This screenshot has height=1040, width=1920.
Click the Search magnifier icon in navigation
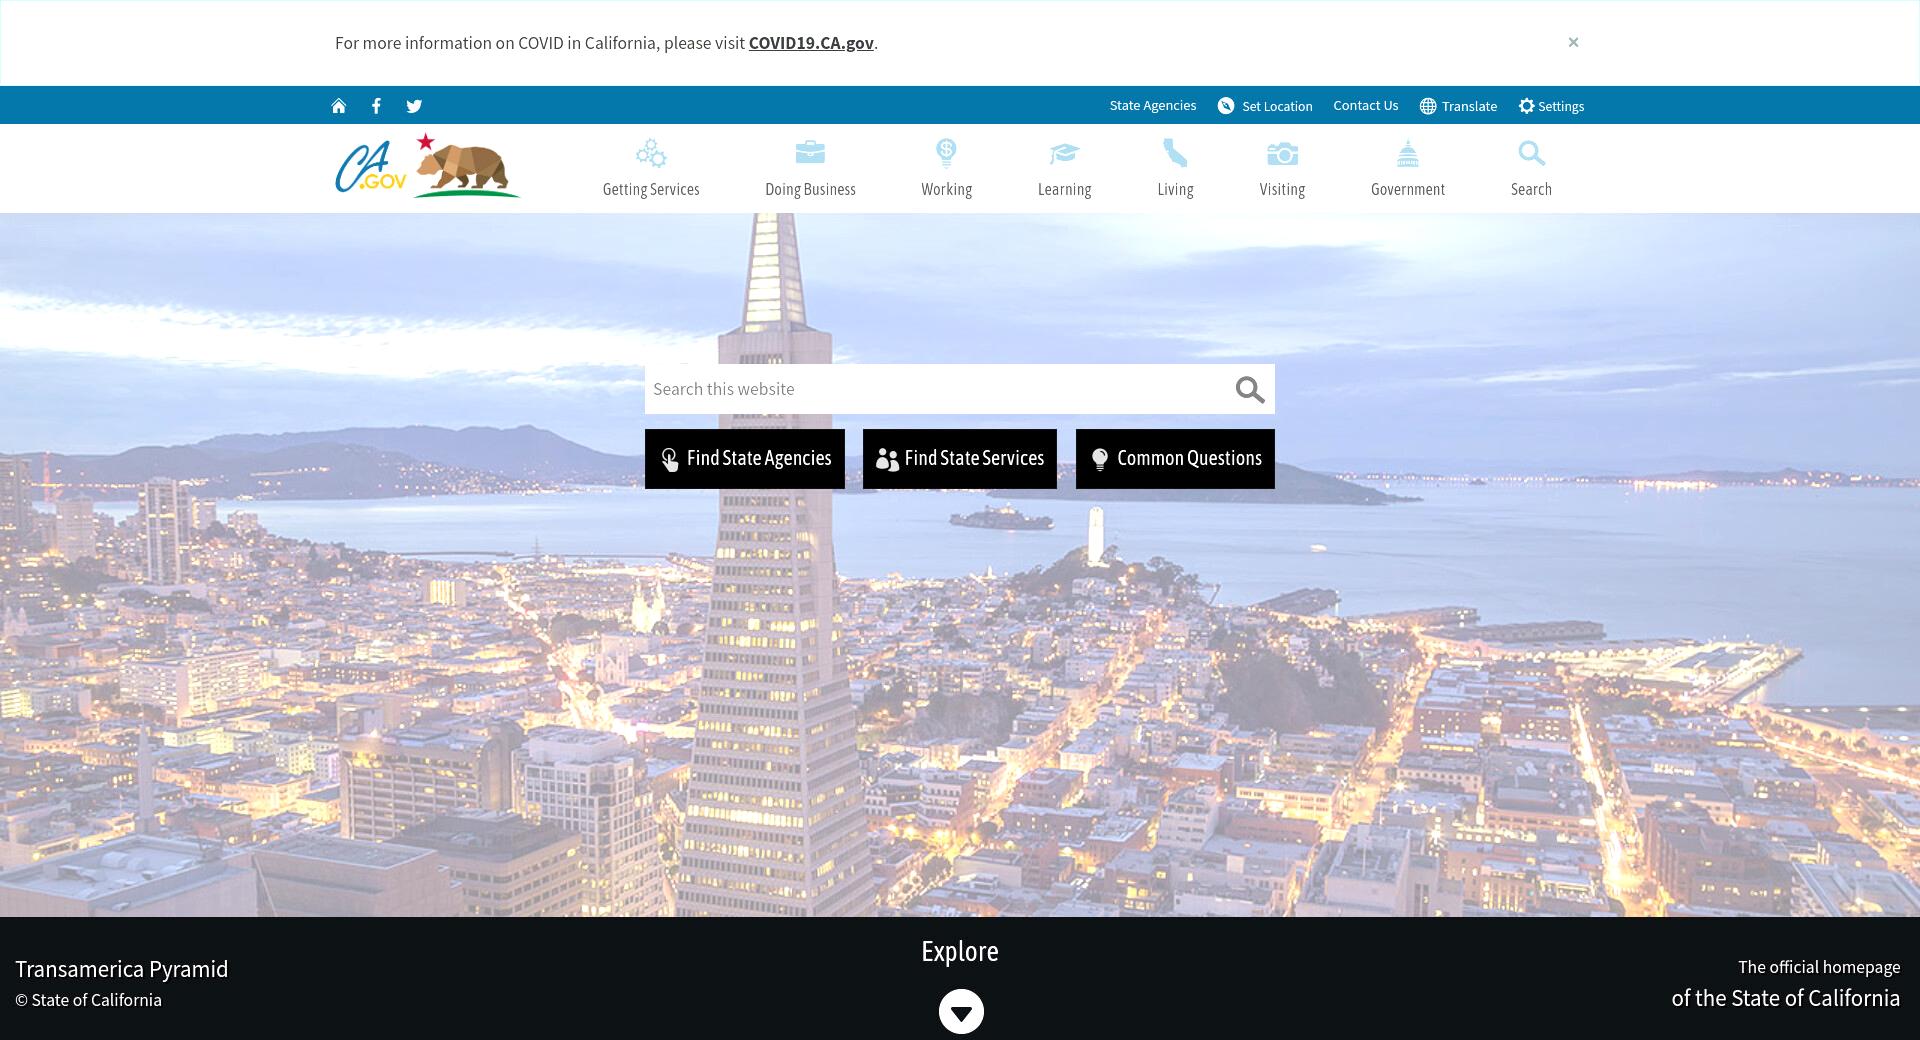tap(1531, 153)
